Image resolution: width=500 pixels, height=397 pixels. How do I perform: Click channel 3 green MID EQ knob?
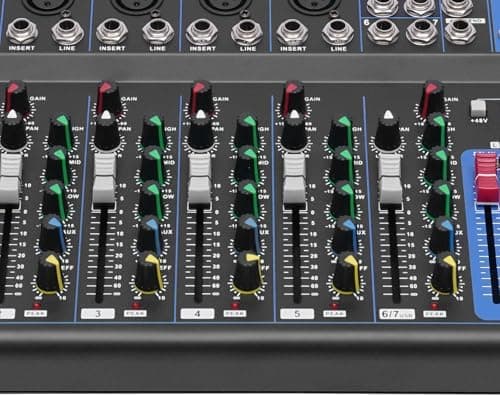point(152,166)
